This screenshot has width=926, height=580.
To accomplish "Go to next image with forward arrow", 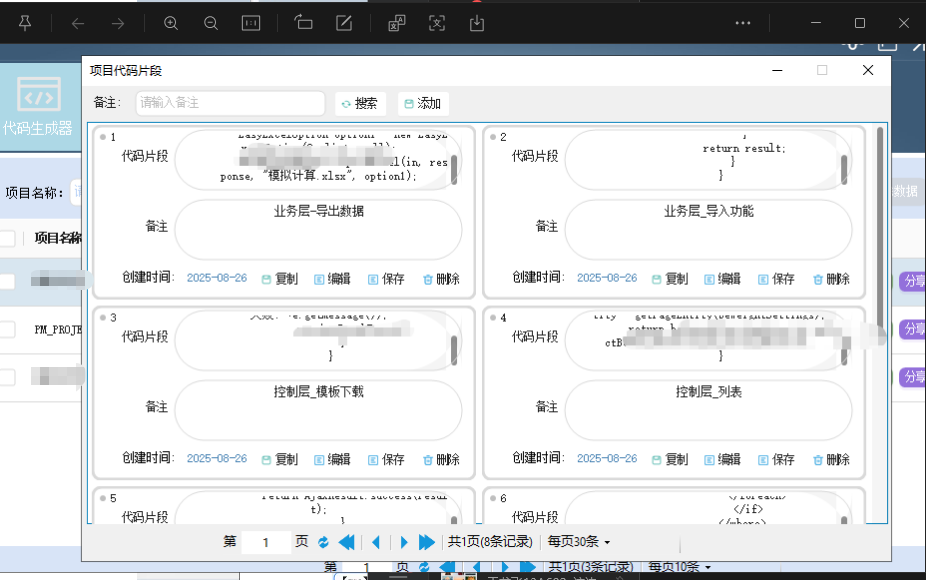I will click(x=118, y=24).
